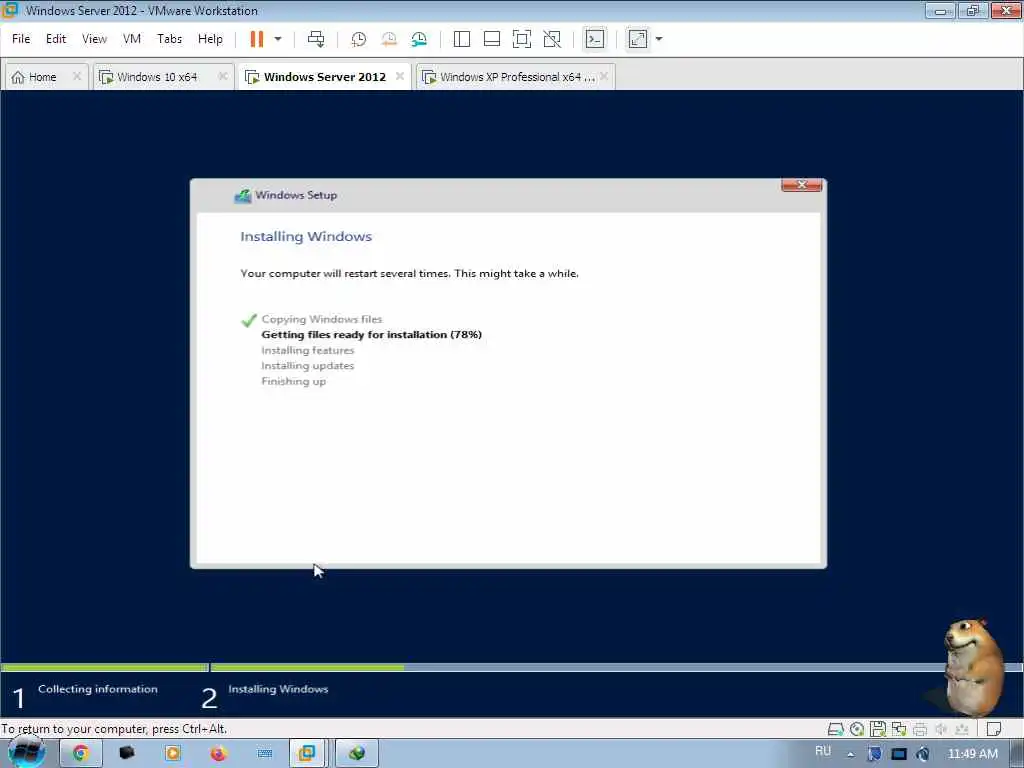Click the Copying Windows files line
This screenshot has height=768, width=1024.
tap(321, 319)
